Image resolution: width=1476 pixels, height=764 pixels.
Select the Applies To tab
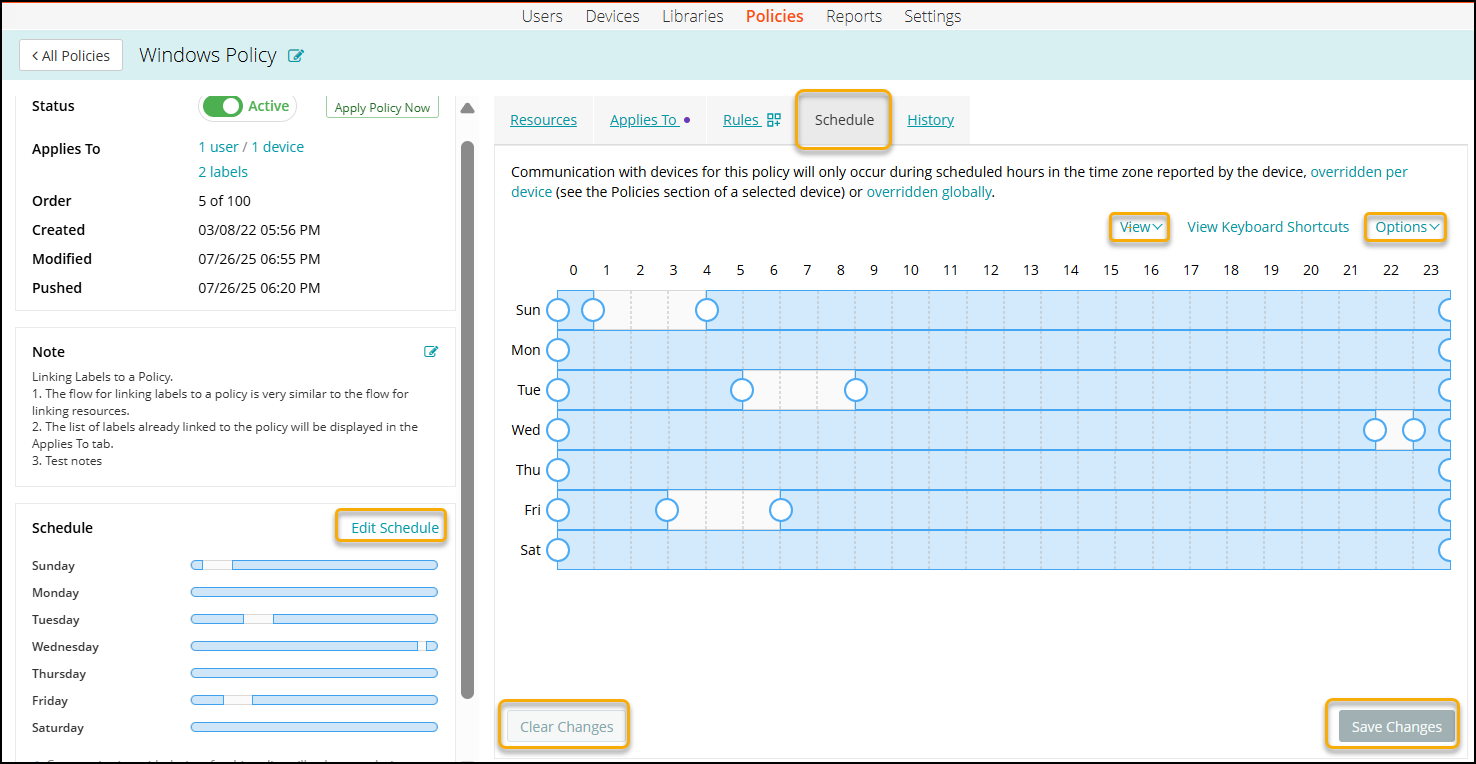643,120
